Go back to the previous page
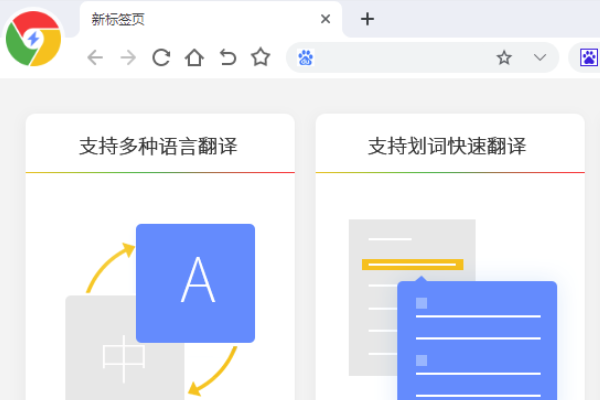The width and height of the screenshot is (600, 400). pyautogui.click(x=95, y=58)
